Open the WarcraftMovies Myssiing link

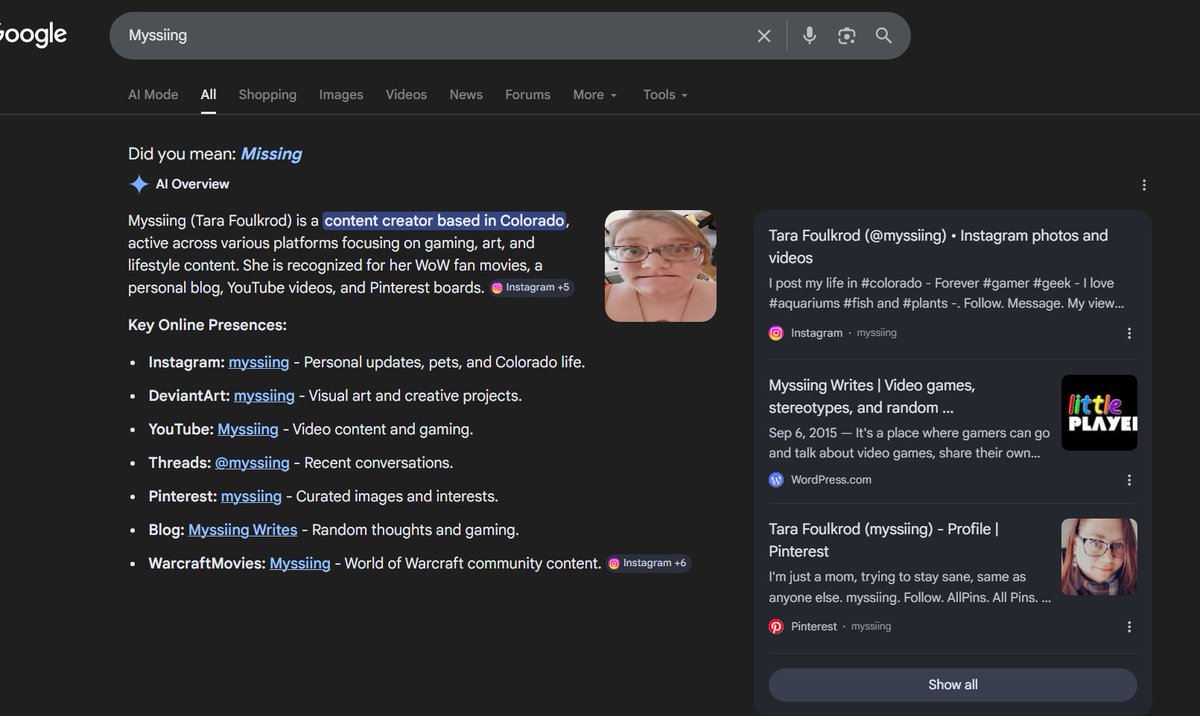click(300, 564)
